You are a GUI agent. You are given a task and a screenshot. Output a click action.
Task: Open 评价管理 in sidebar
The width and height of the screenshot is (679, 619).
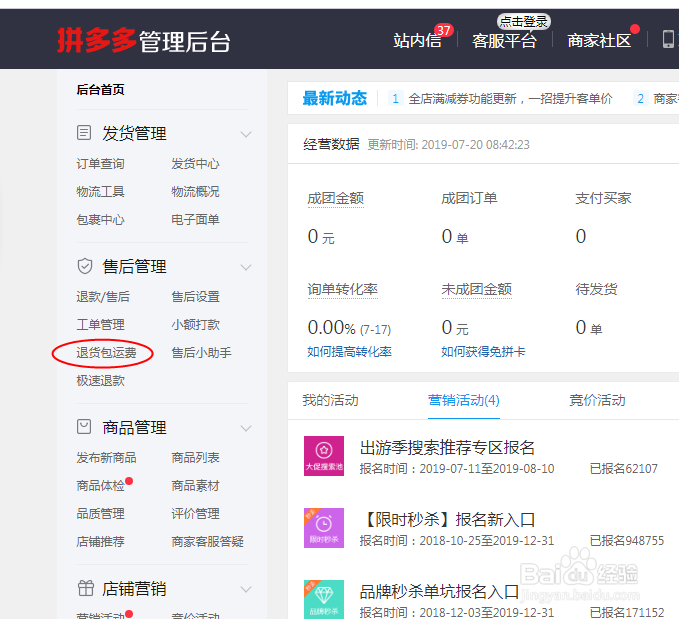click(x=195, y=514)
